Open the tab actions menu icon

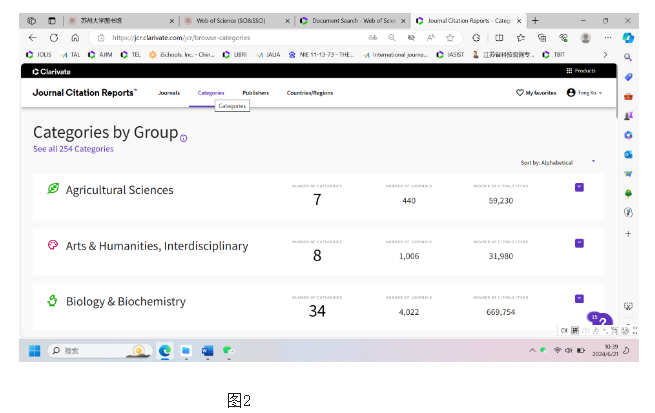point(52,20)
